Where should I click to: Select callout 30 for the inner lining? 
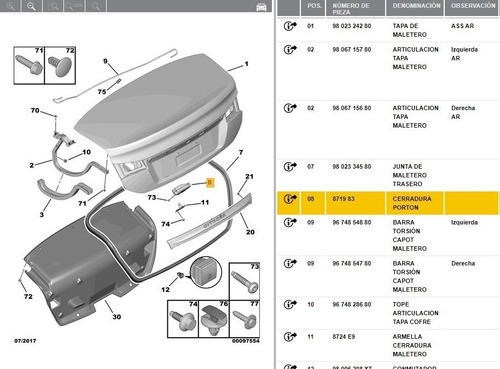tap(116, 316)
